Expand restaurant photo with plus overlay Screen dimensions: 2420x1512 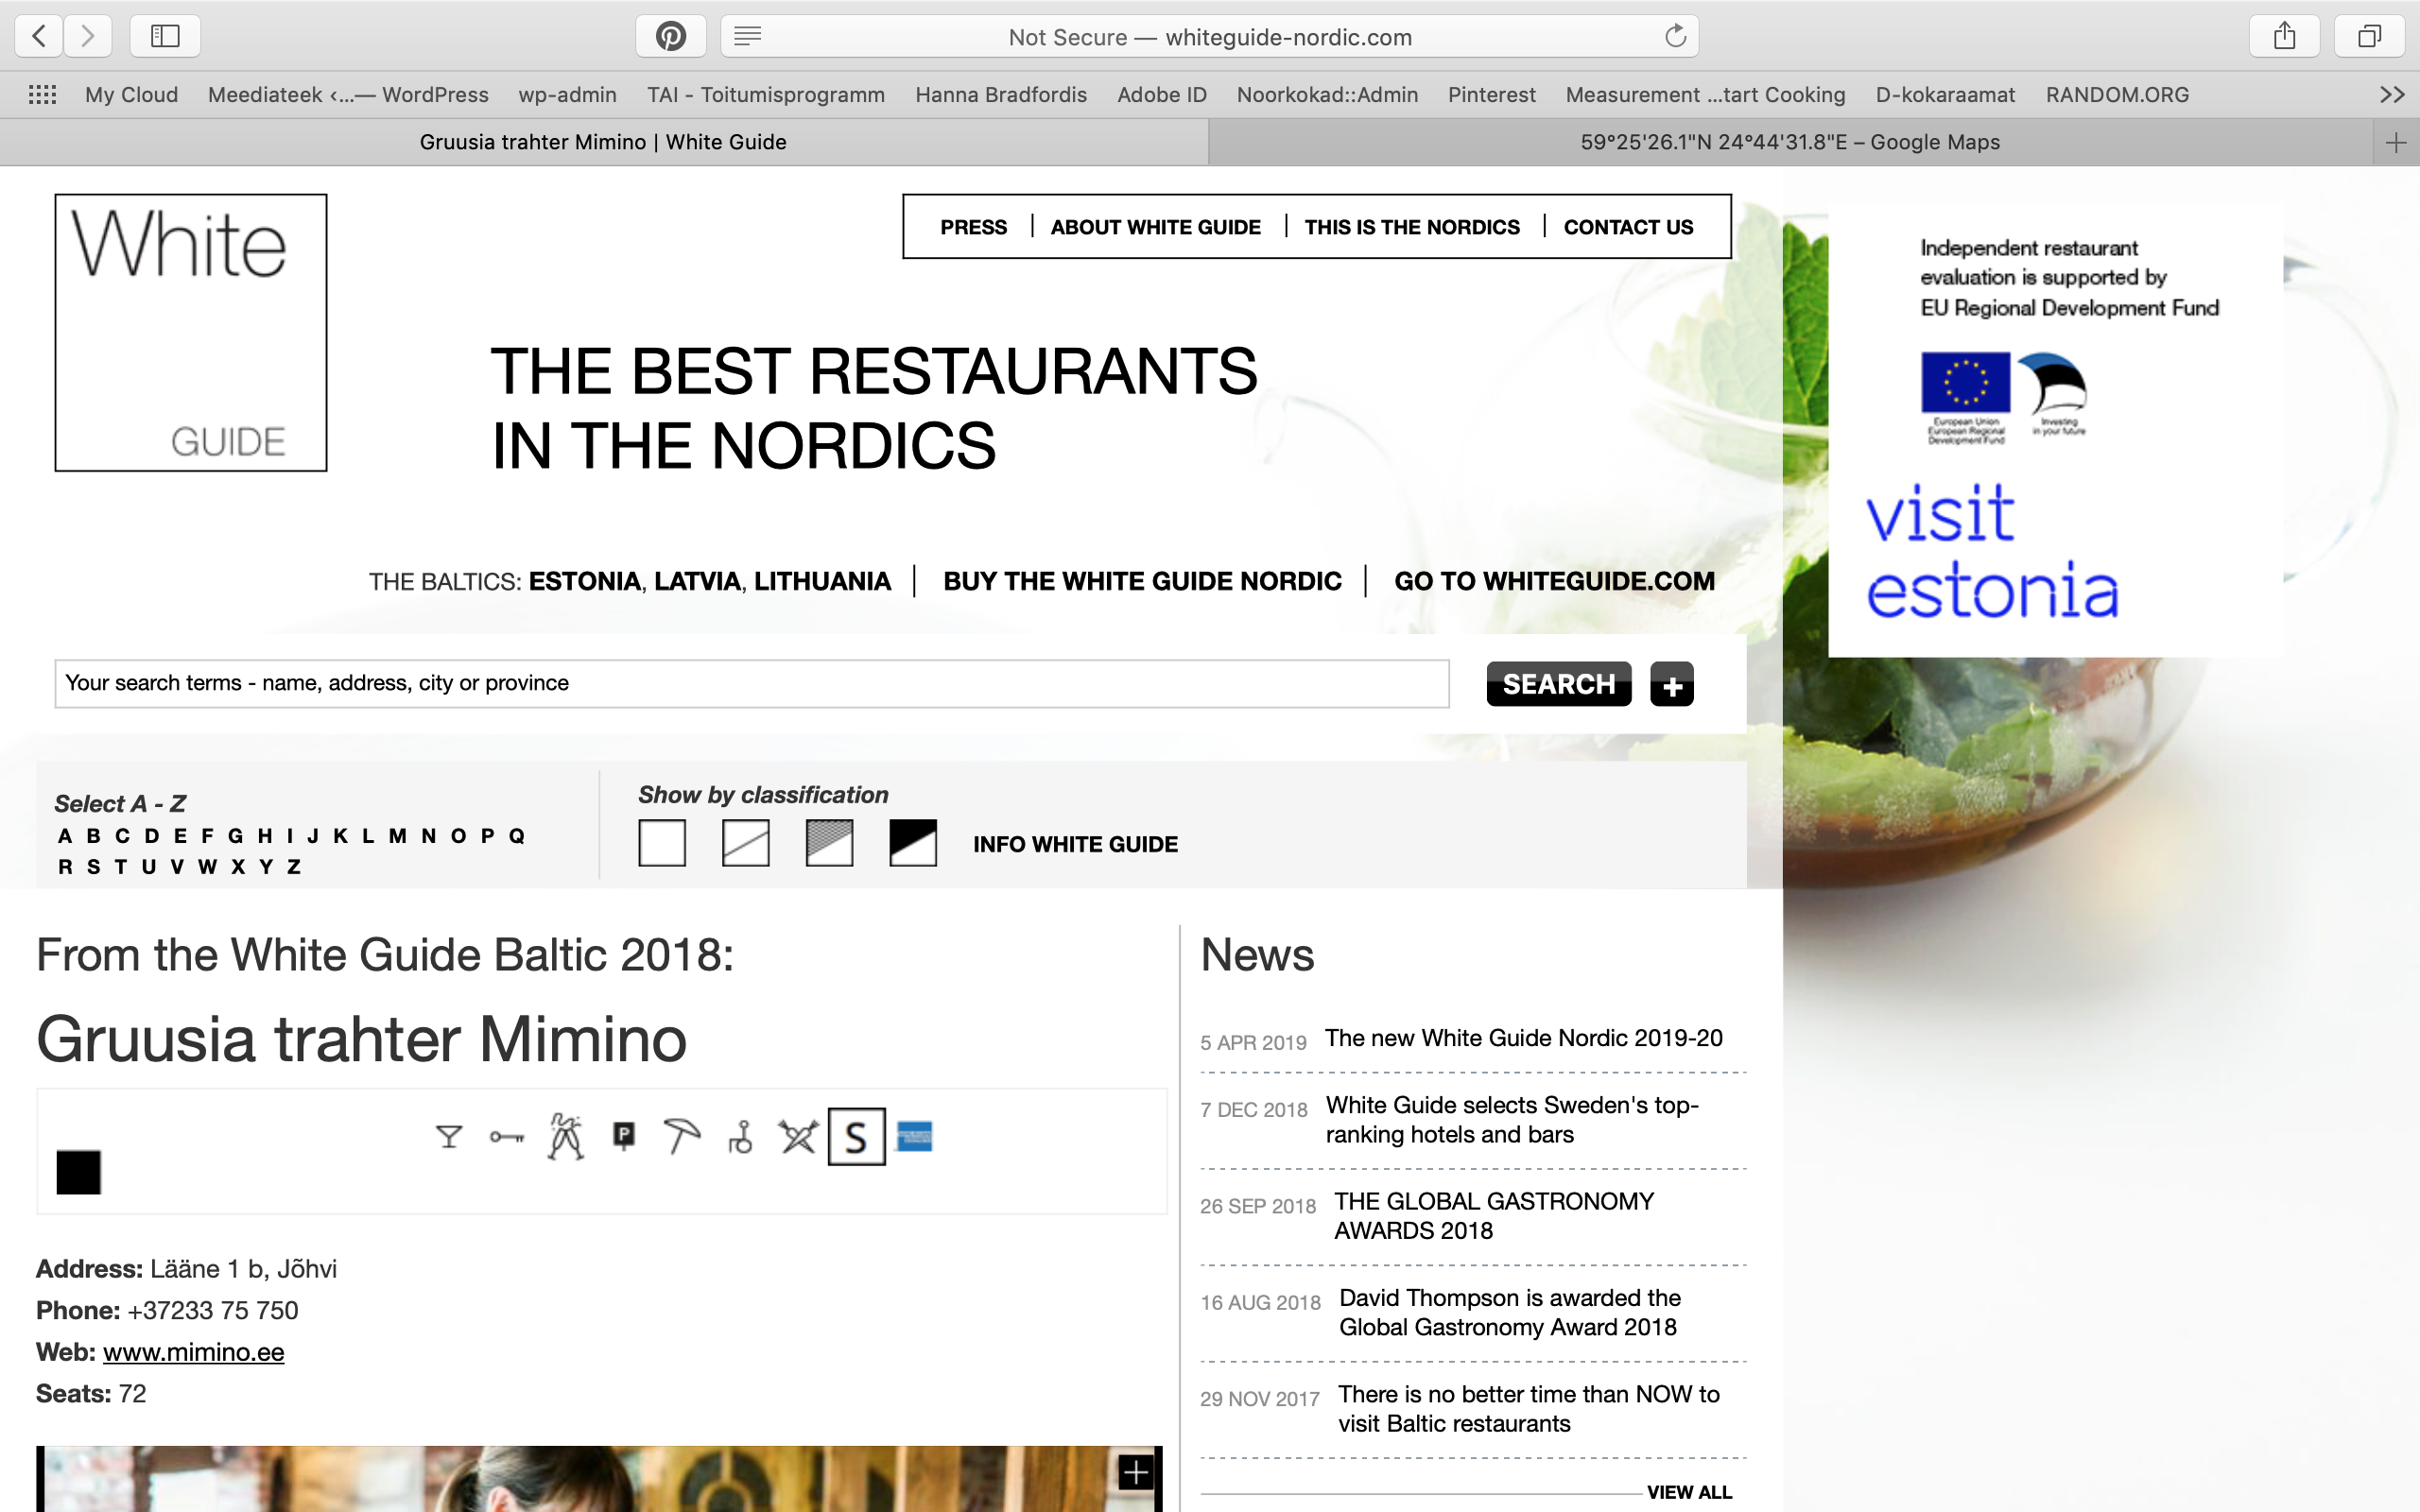click(1135, 1472)
